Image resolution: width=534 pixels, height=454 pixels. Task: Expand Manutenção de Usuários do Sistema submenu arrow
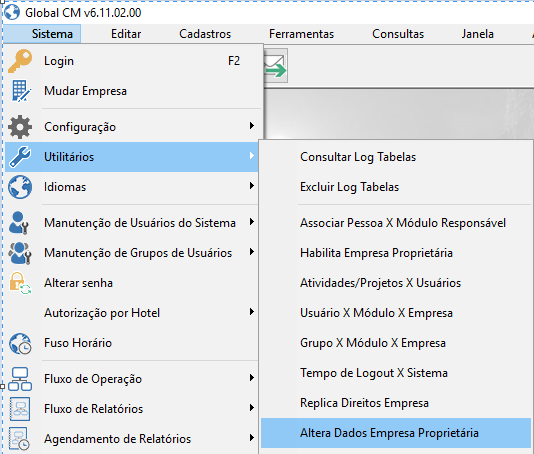252,222
